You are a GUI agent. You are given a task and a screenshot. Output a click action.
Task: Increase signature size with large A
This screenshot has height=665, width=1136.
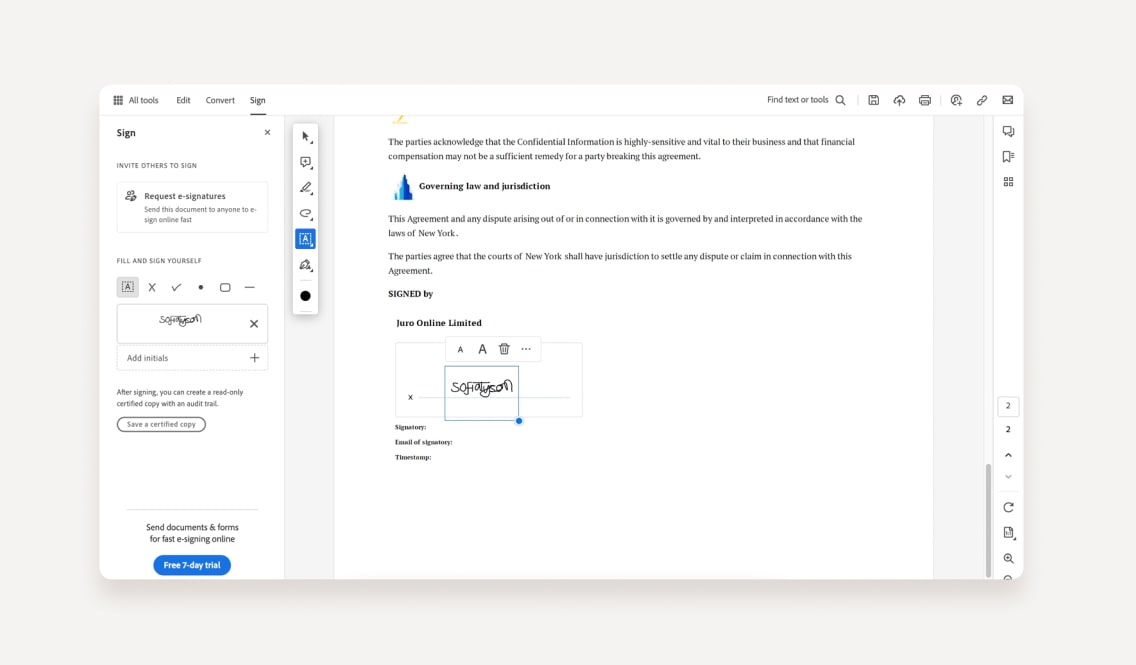click(x=483, y=349)
